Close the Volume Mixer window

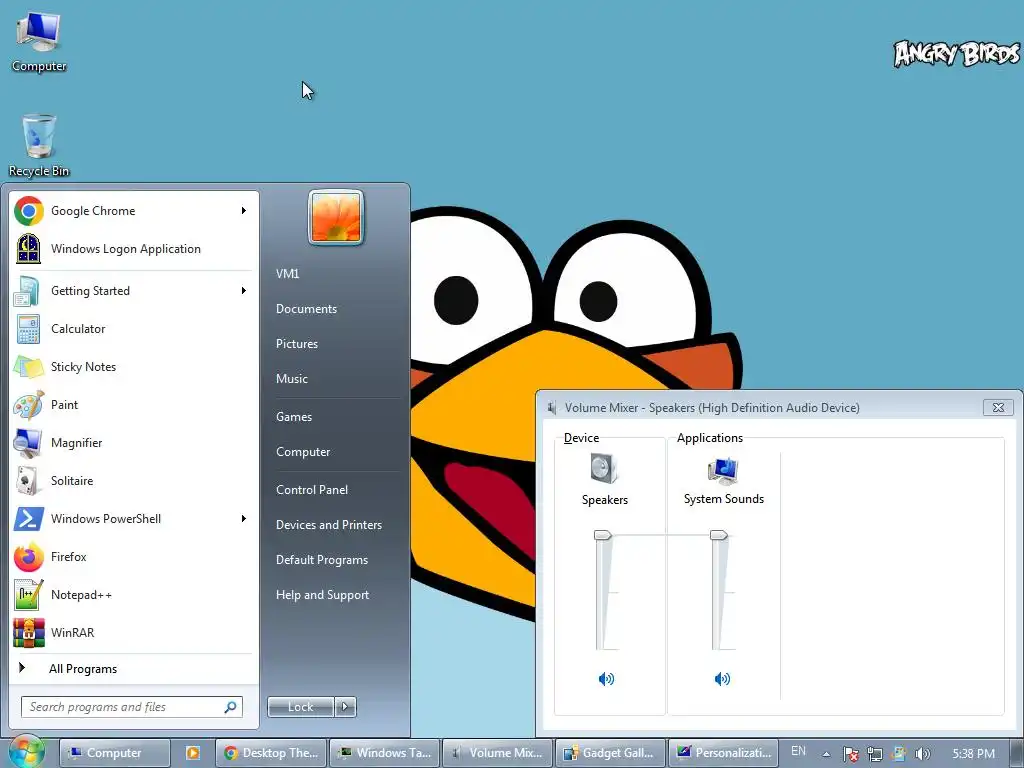click(x=998, y=408)
